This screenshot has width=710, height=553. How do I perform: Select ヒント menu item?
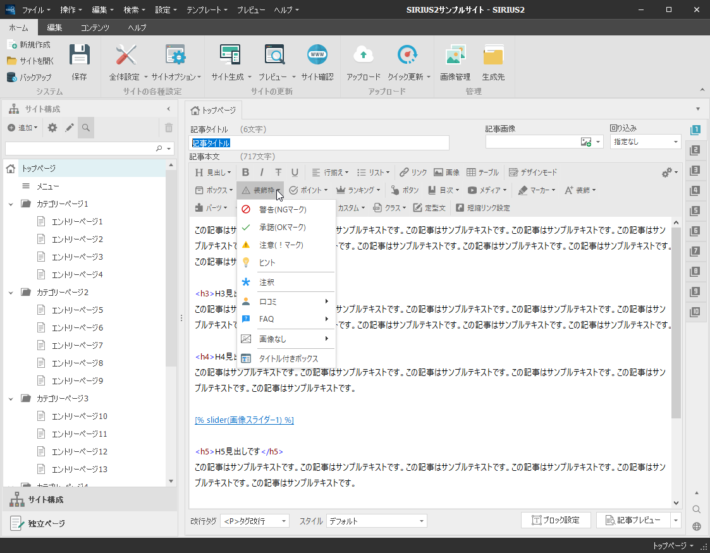coord(286,263)
